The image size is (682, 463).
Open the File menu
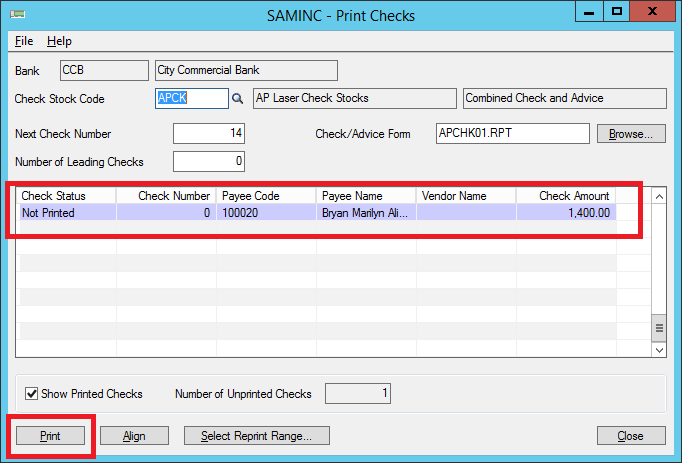[24, 41]
